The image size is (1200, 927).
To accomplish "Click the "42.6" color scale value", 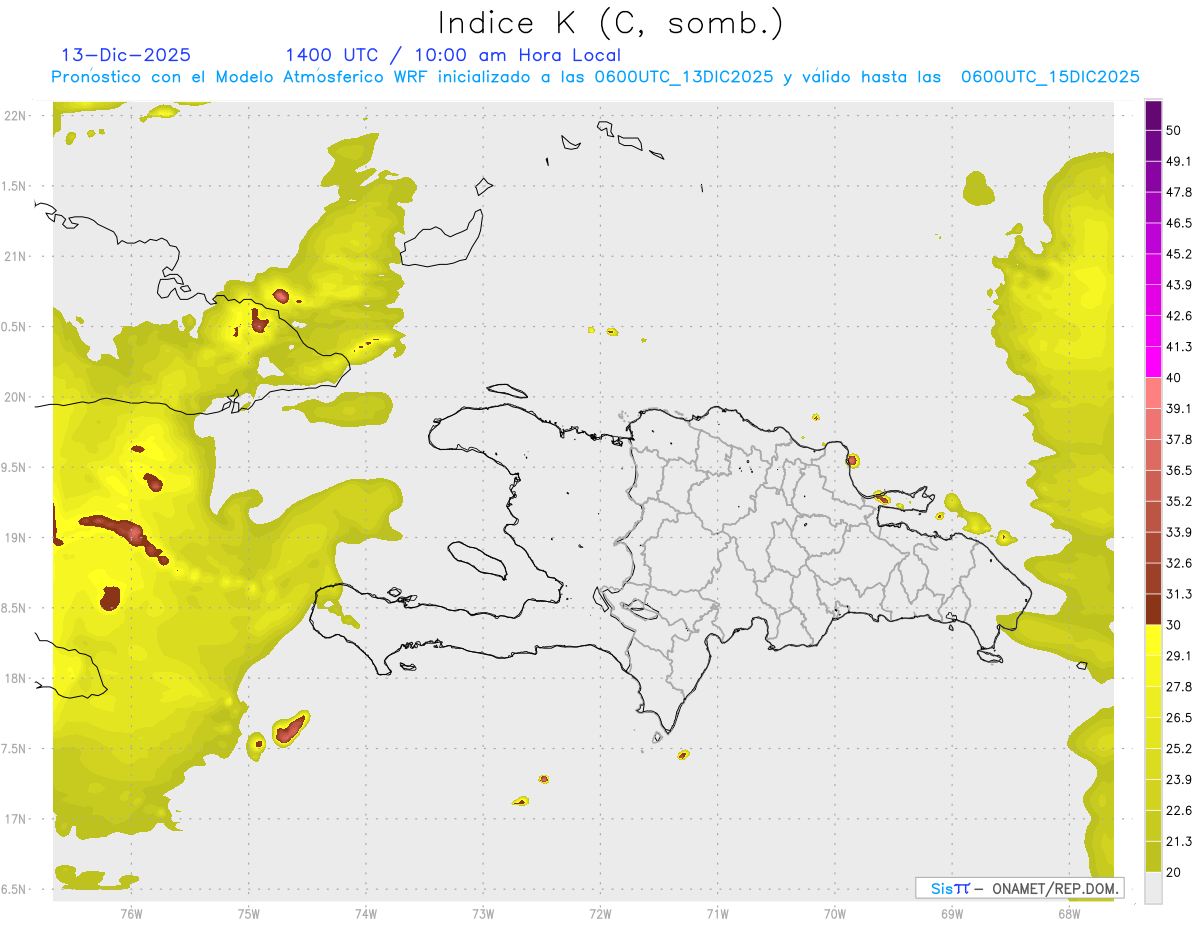I will pyautogui.click(x=1178, y=316).
